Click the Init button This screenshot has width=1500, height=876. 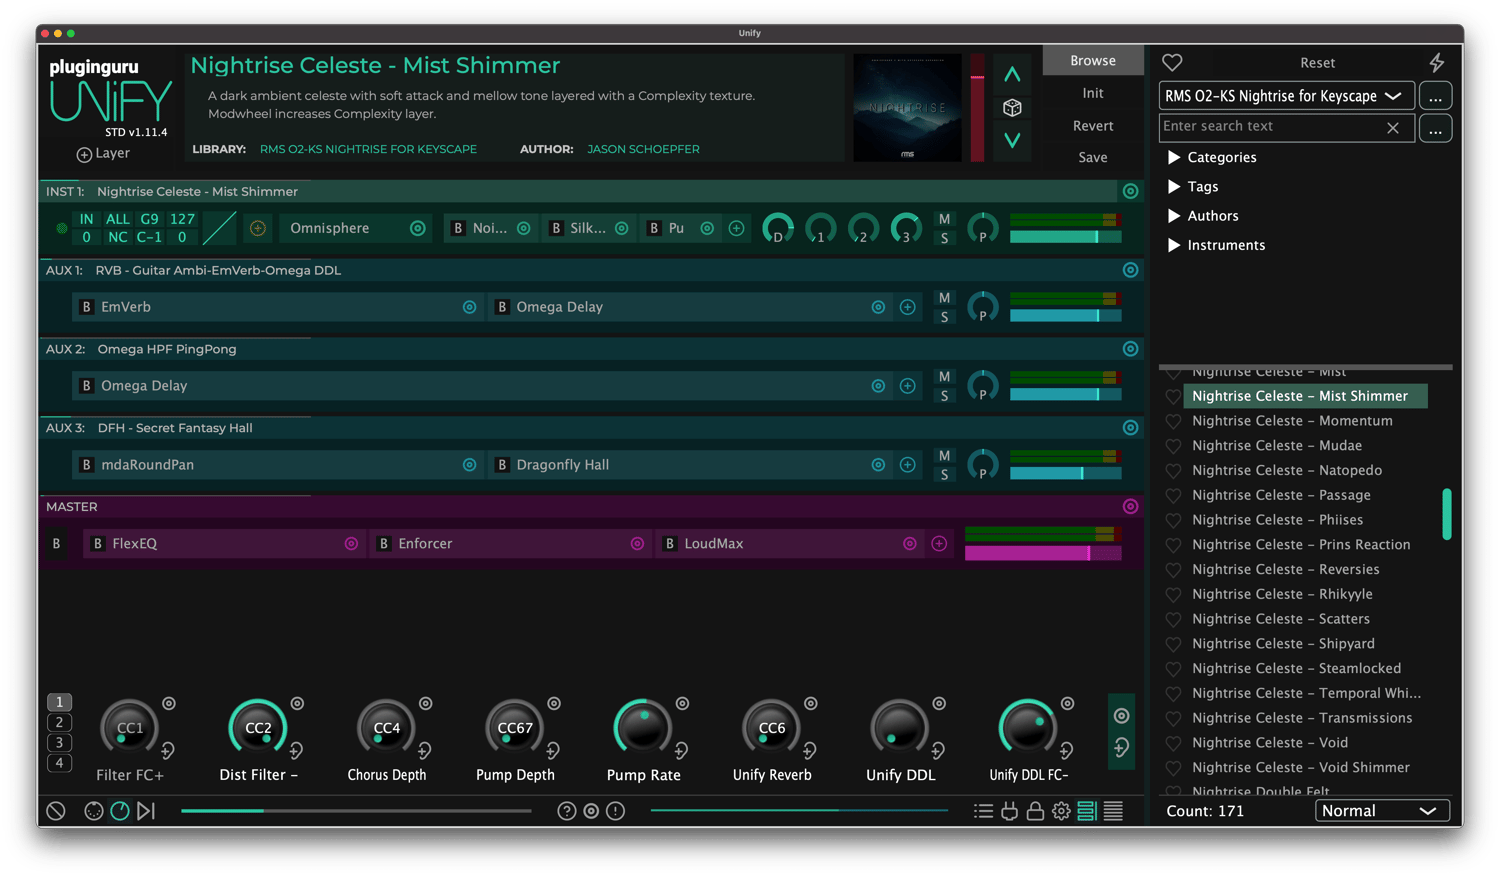point(1093,93)
